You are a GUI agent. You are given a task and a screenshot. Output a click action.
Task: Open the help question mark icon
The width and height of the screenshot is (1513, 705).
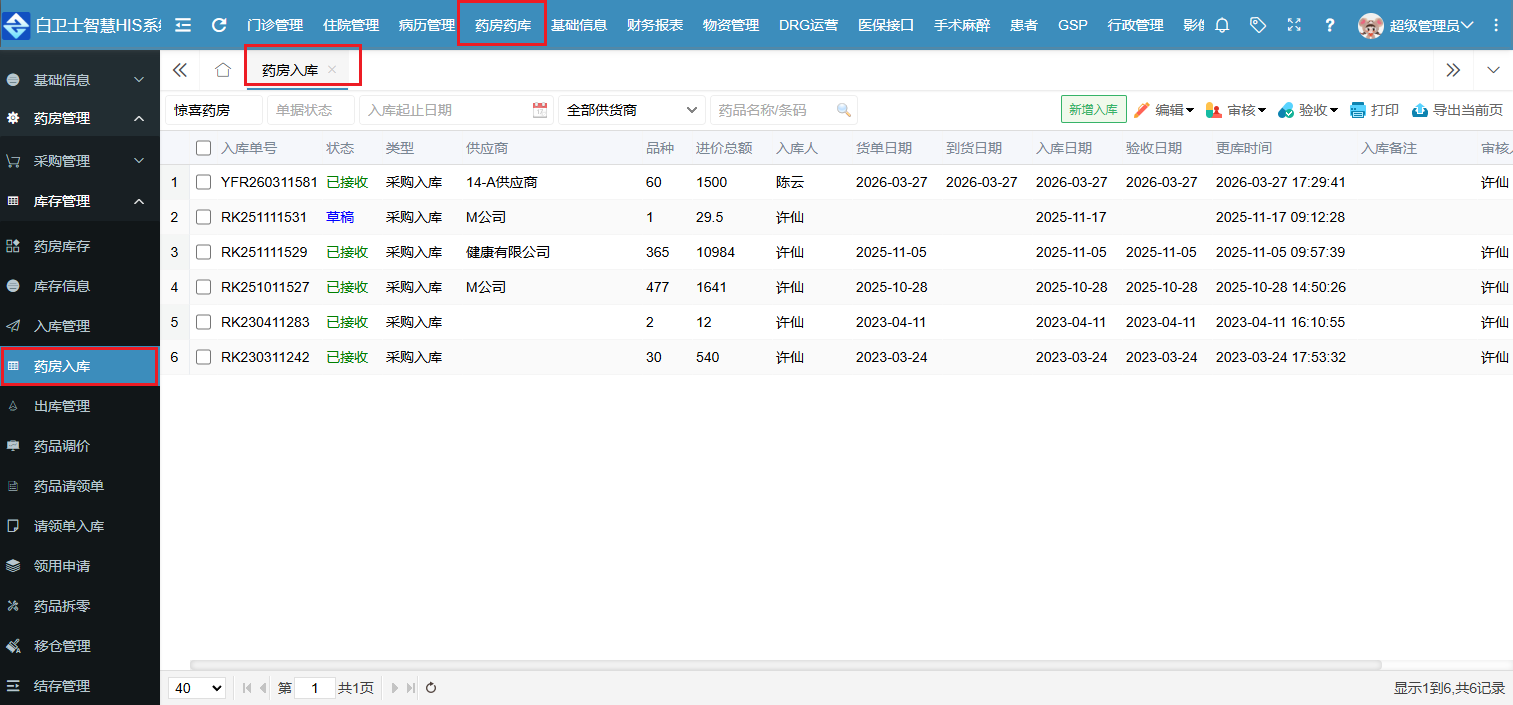[1329, 25]
